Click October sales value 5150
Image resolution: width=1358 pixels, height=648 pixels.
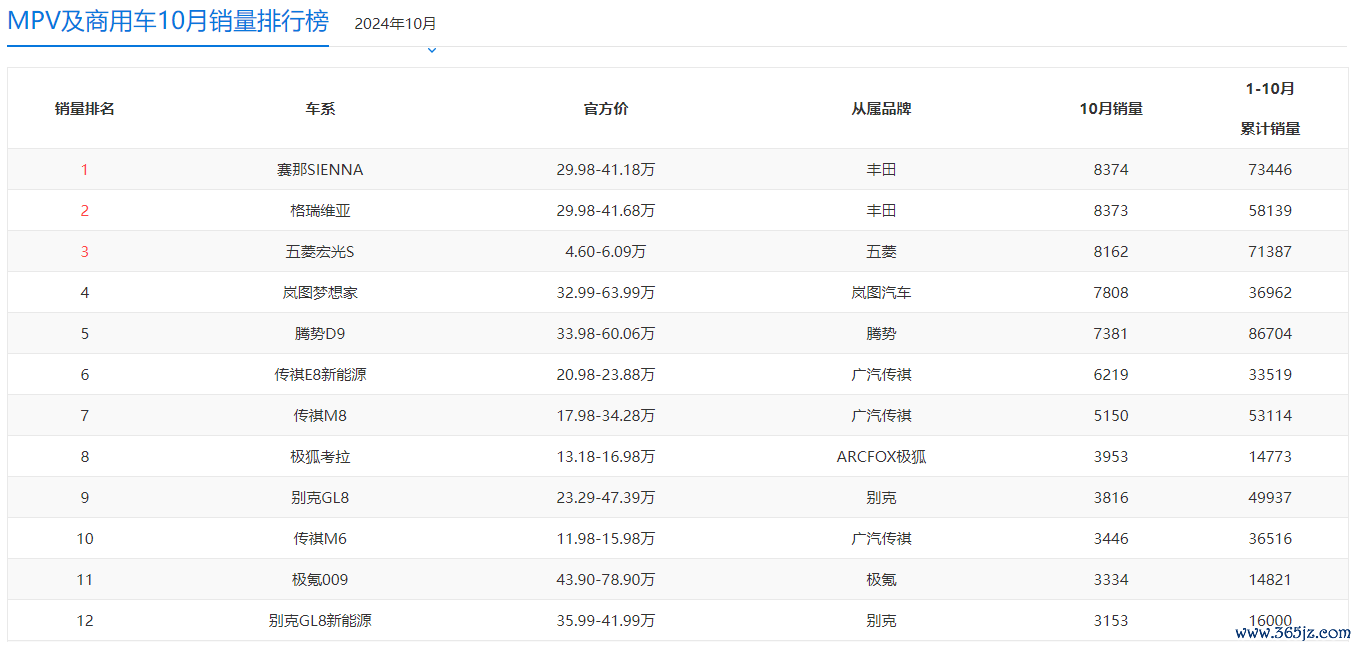point(1111,416)
